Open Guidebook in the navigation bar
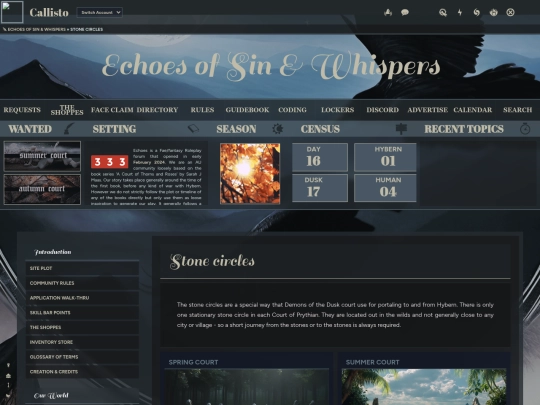 coord(247,110)
